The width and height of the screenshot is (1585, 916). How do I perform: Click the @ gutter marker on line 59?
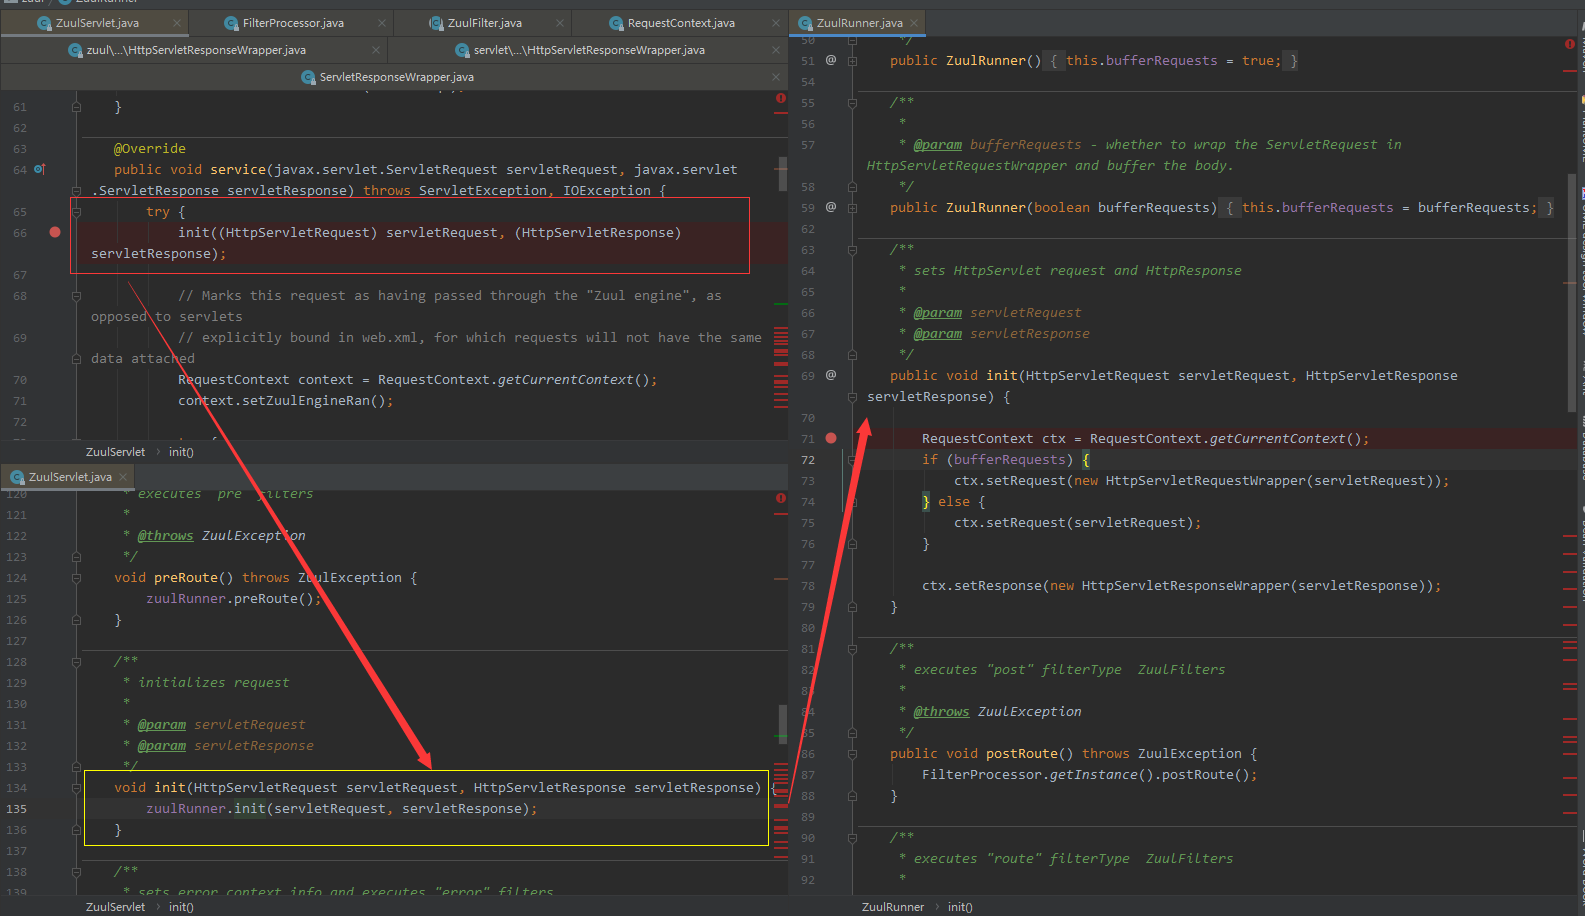click(831, 207)
